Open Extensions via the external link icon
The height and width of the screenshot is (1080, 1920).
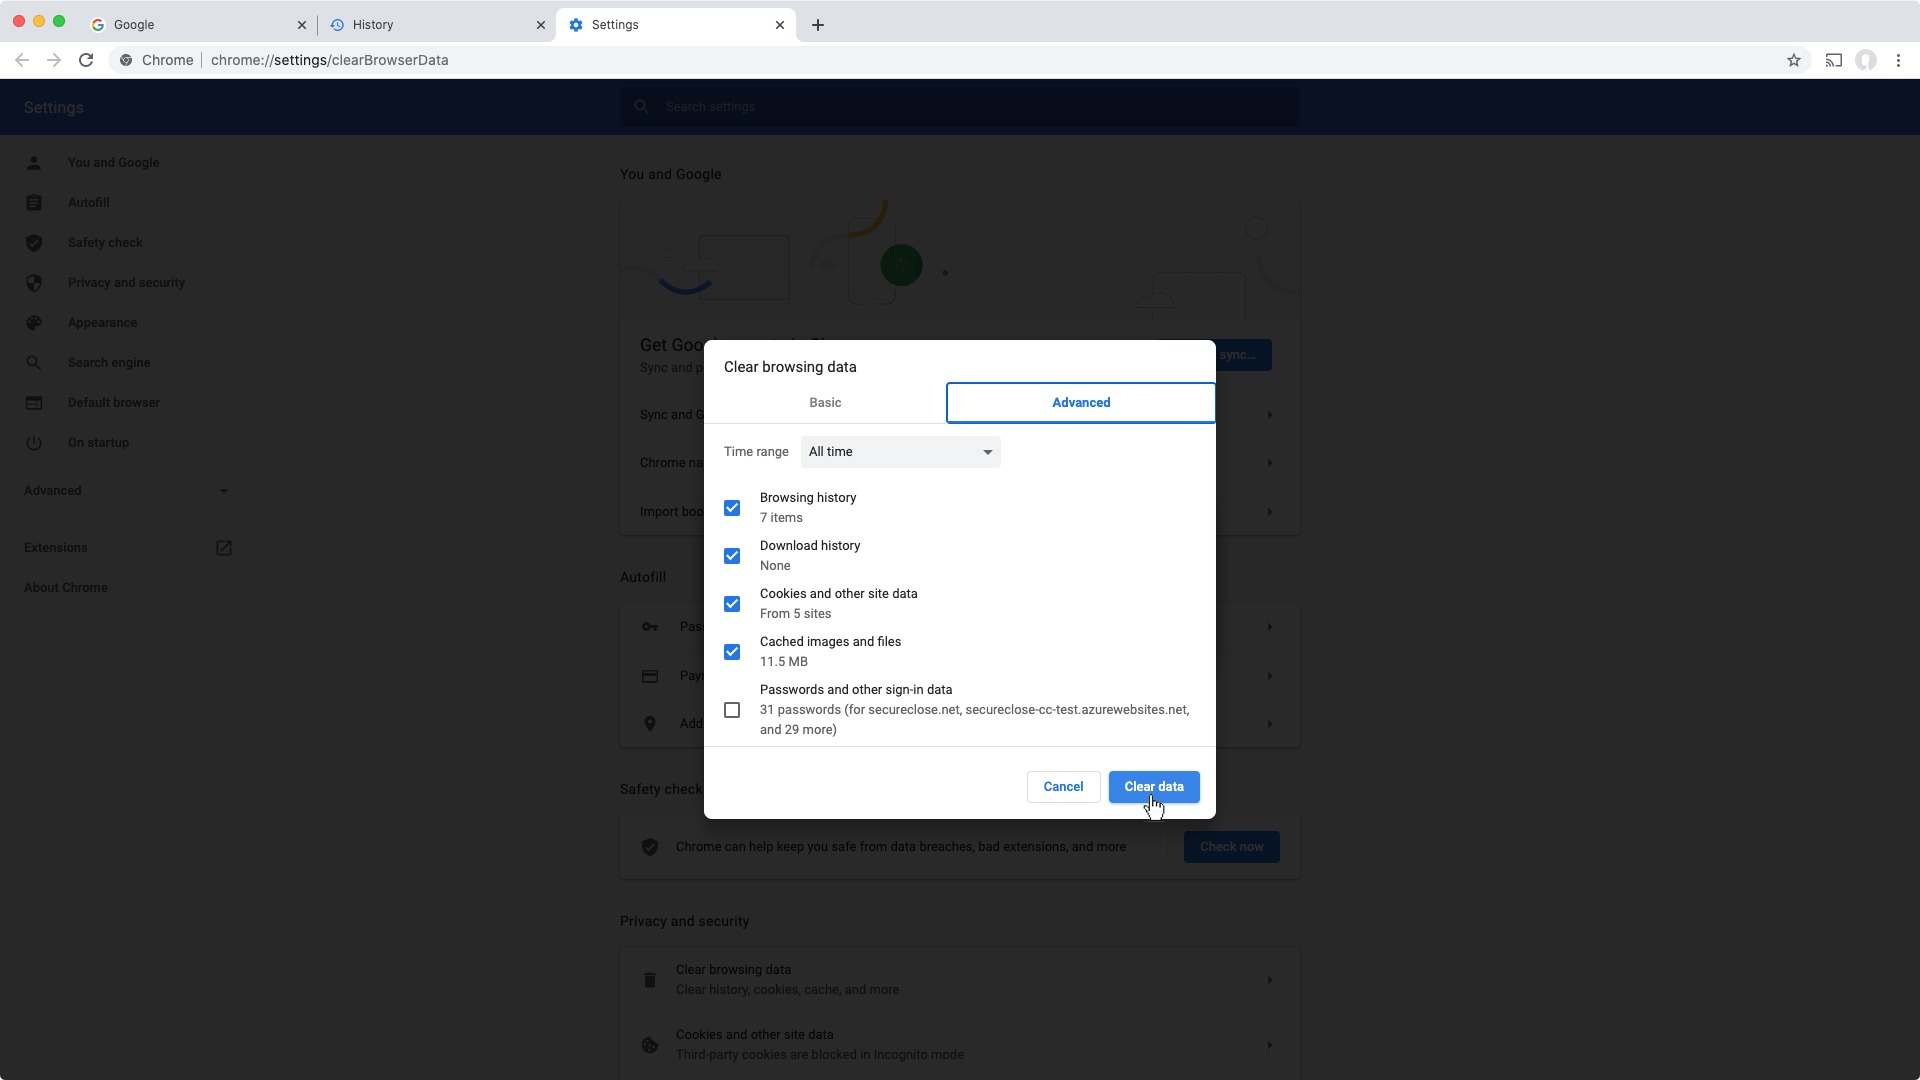(224, 547)
